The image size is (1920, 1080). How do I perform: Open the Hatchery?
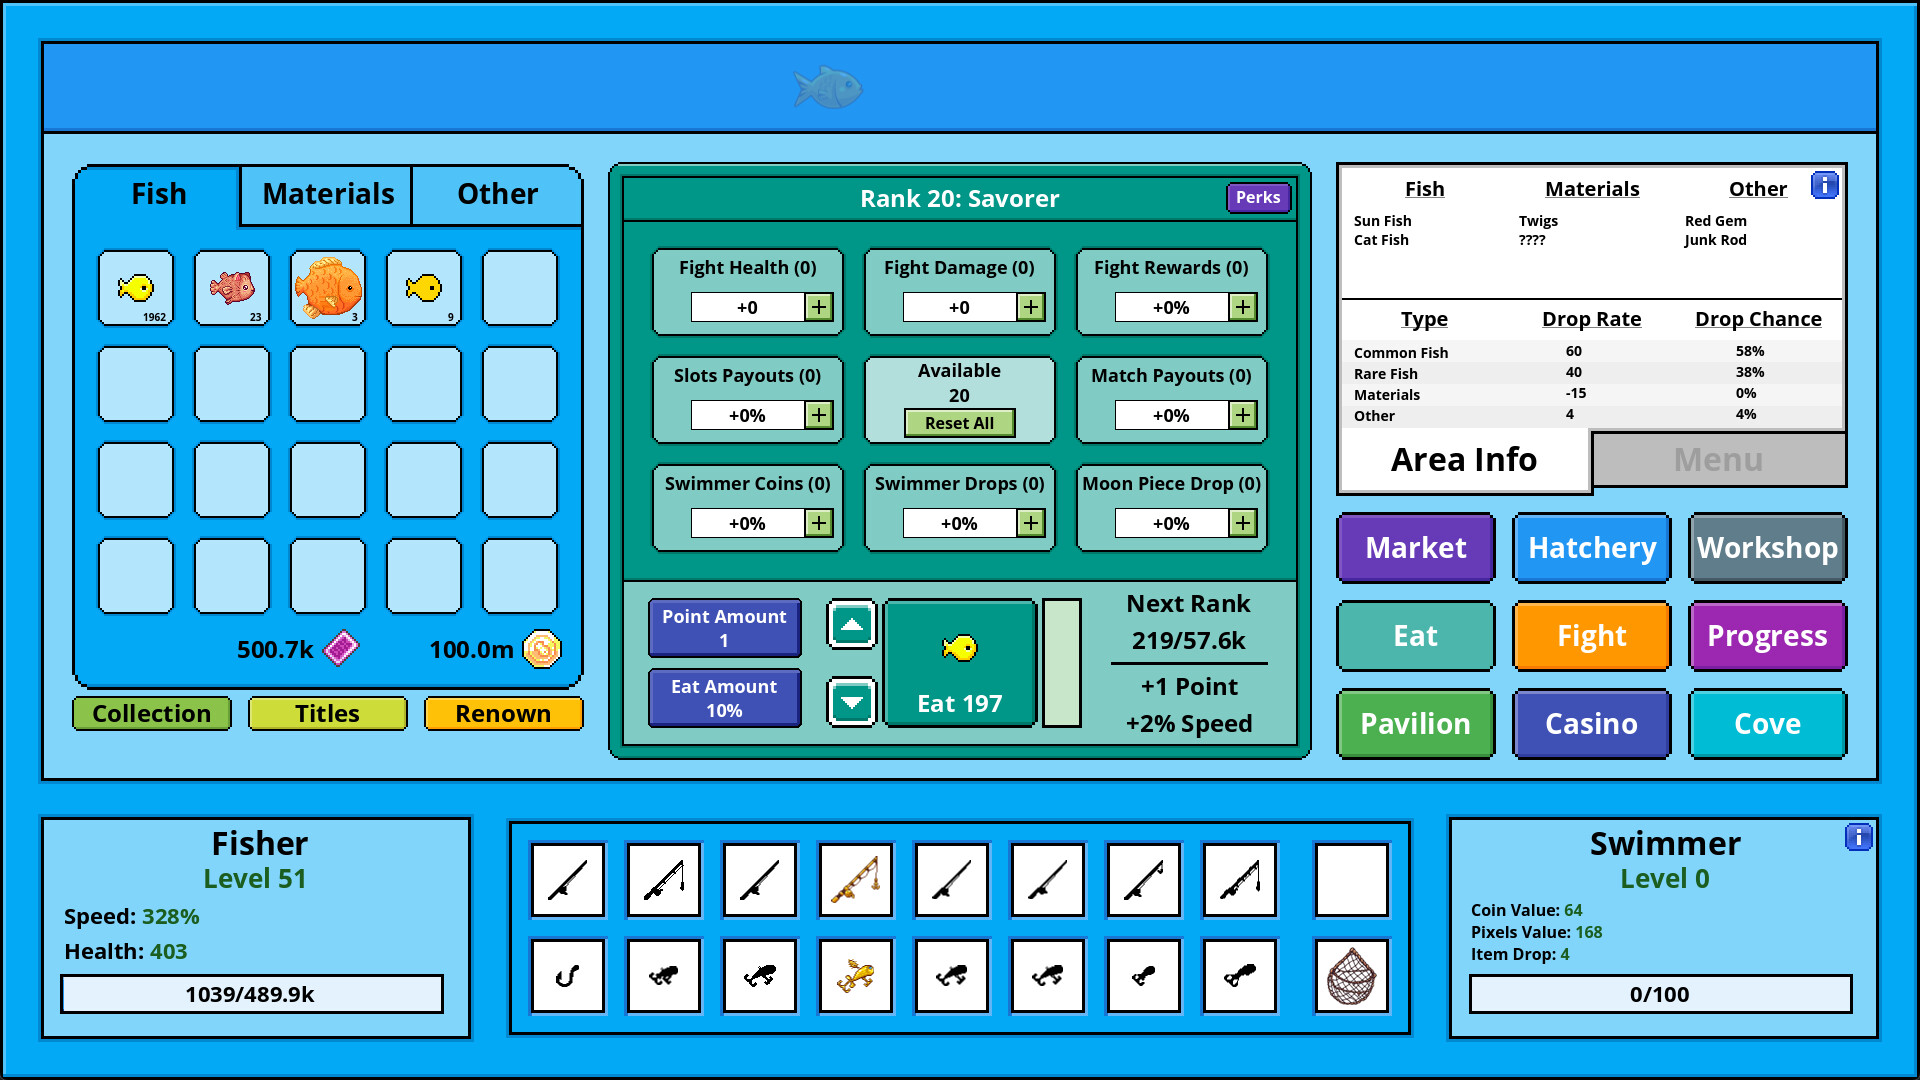1591,548
